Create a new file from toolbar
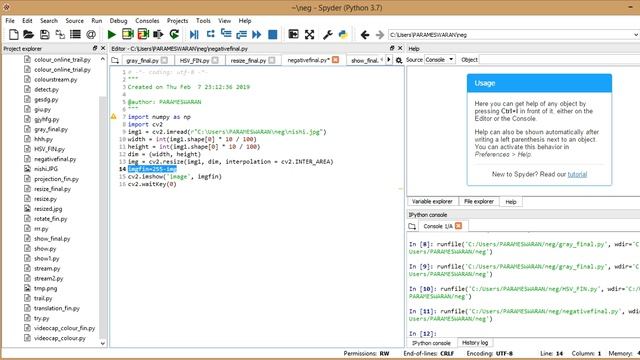Screen dimensions: 640x360 point(13,35)
